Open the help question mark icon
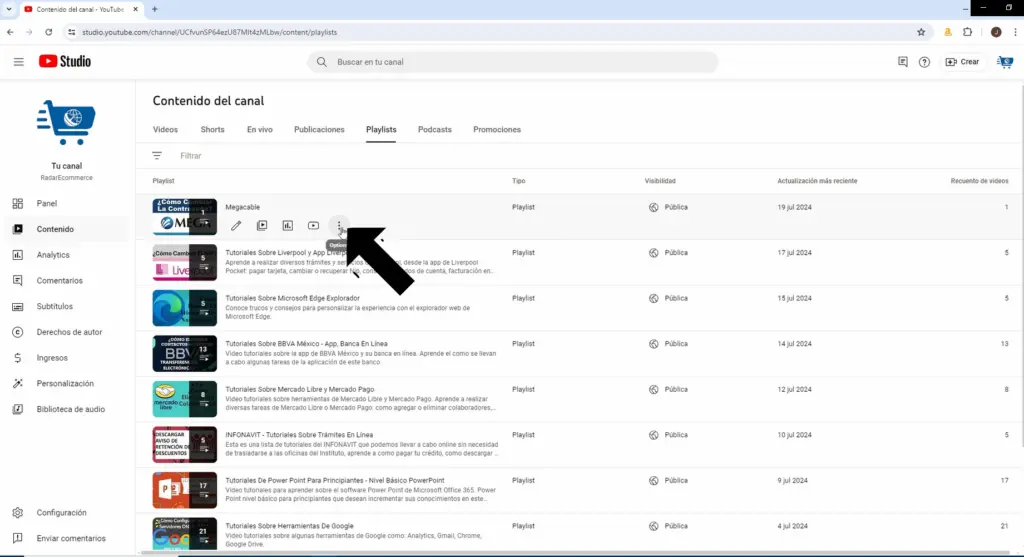Screen dimensions: 1024x557 (x=924, y=62)
